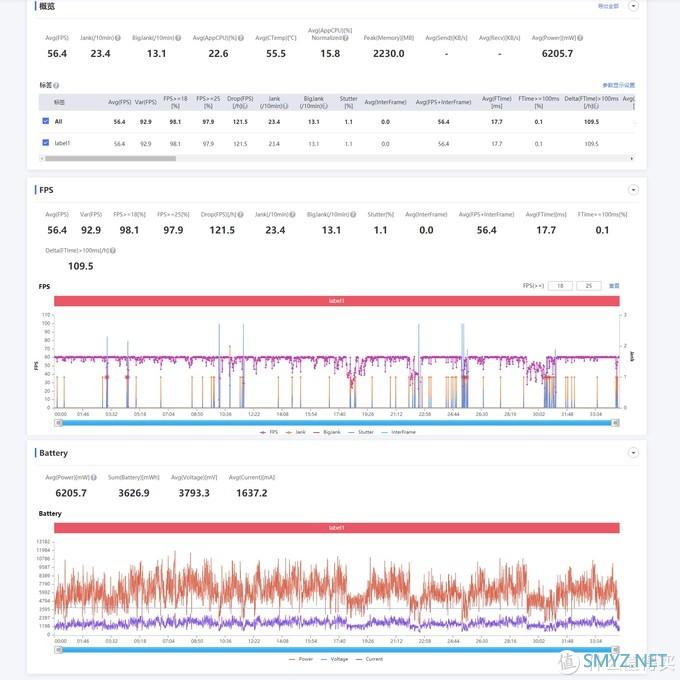Viewport: 680px width, 680px height.
Task: Click the label table horizontal scrollbar thumb
Action: tap(111, 159)
